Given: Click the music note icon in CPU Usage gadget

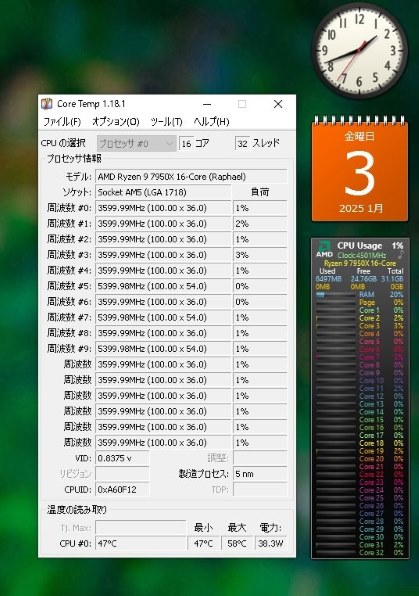Looking at the screenshot, I should tap(400, 255).
